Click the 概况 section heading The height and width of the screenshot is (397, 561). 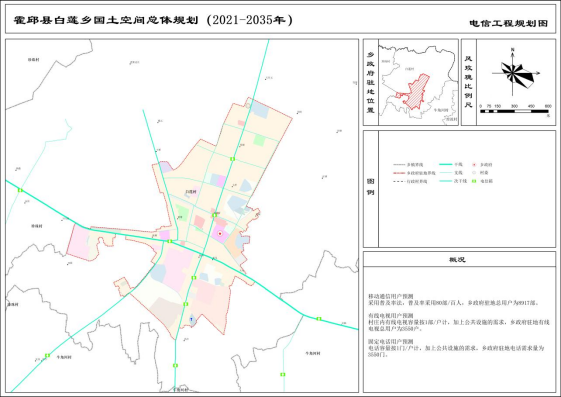[457, 260]
